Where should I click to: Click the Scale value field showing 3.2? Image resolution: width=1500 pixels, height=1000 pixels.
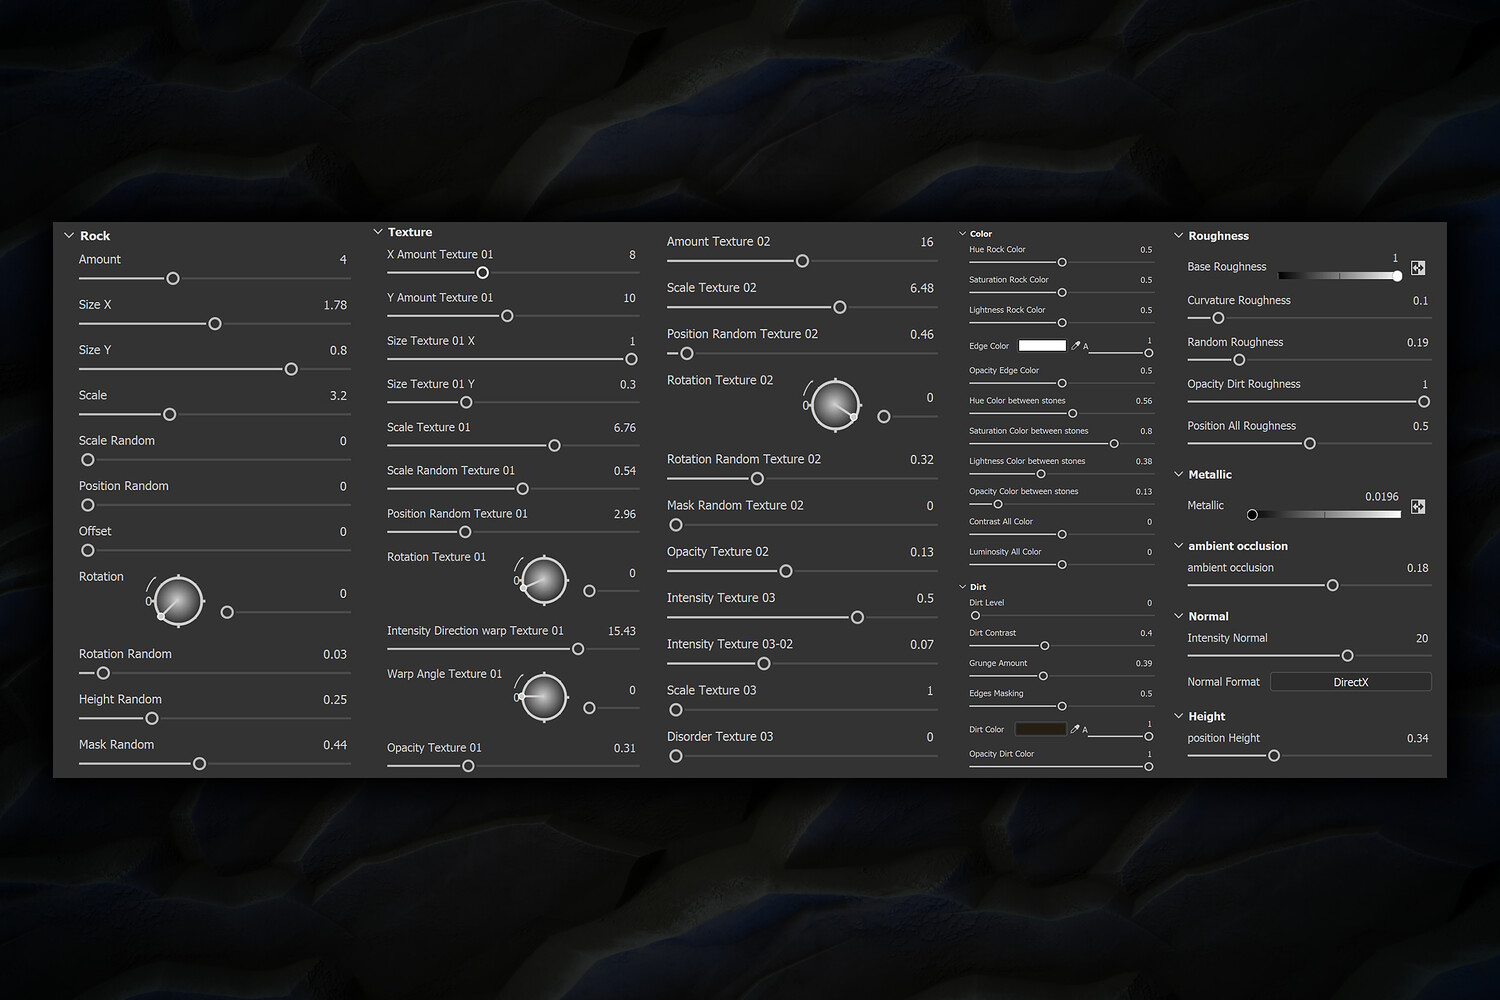338,396
